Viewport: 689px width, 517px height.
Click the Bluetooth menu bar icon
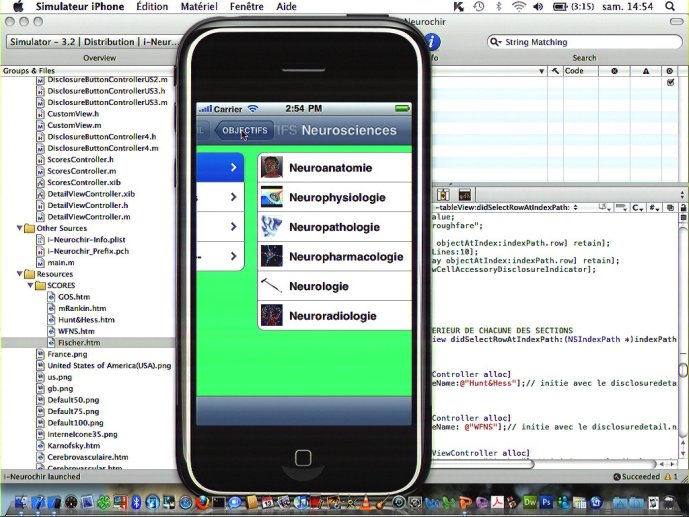(x=499, y=7)
